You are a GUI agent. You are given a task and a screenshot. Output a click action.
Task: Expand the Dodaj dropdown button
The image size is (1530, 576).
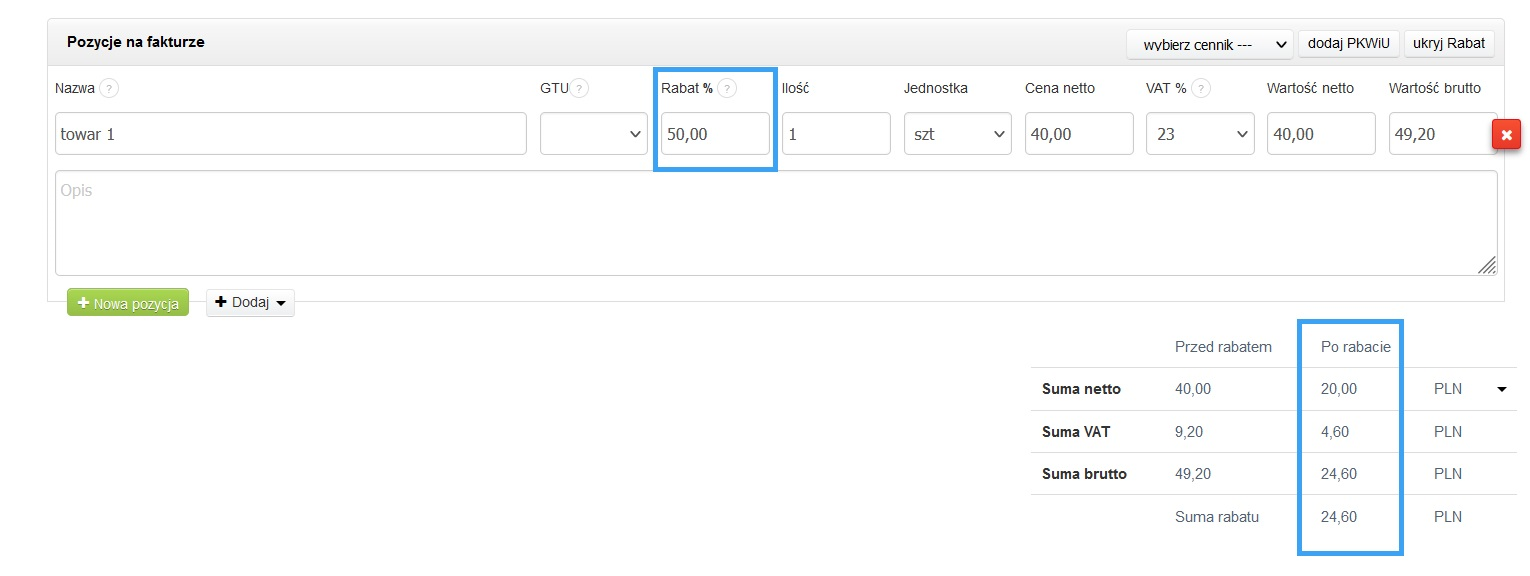tap(250, 303)
